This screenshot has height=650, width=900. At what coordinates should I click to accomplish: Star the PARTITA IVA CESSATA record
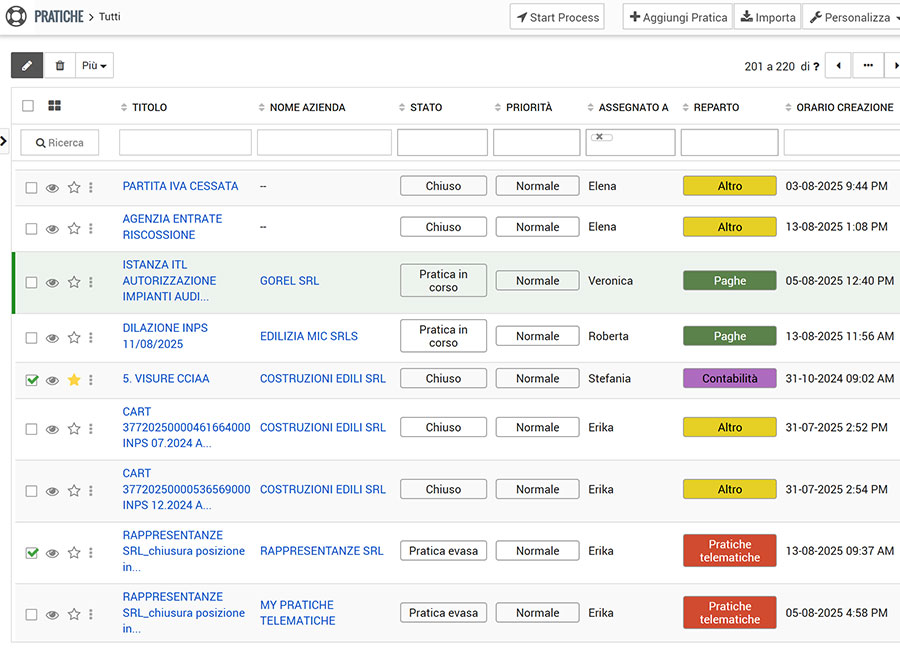pos(74,187)
